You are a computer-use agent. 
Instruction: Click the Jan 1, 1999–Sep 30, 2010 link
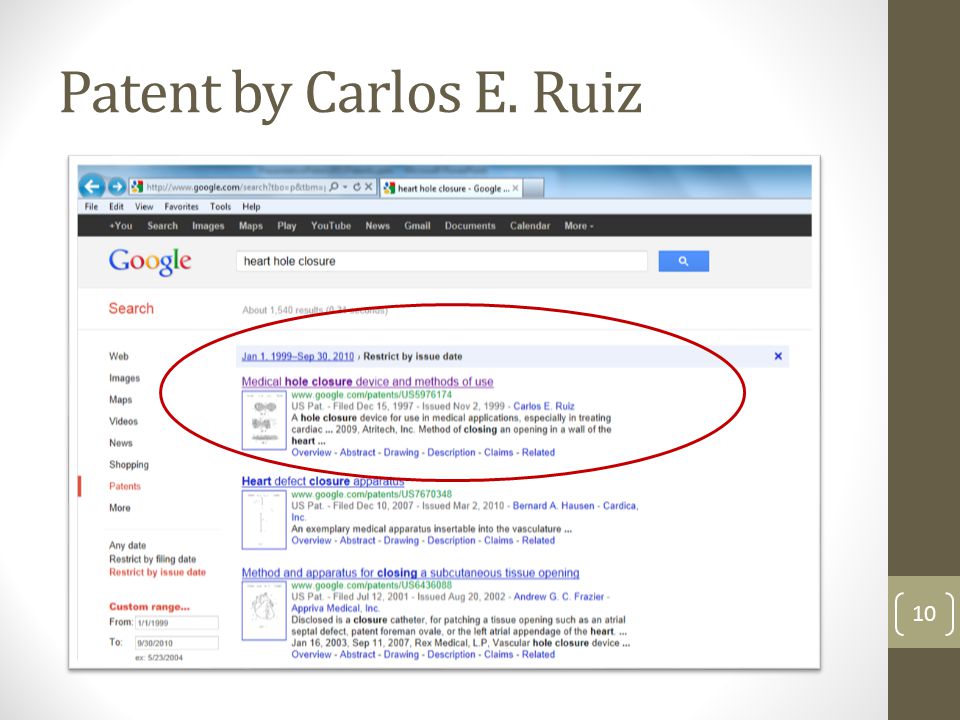[x=298, y=356]
